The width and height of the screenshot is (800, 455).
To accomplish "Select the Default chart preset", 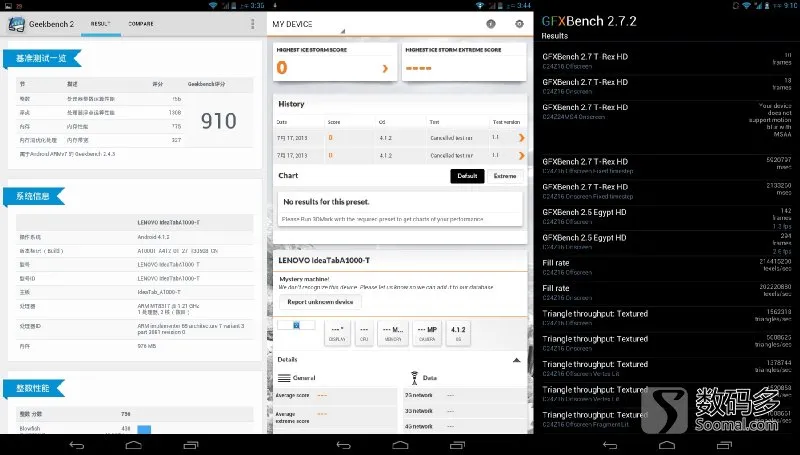I will click(467, 176).
